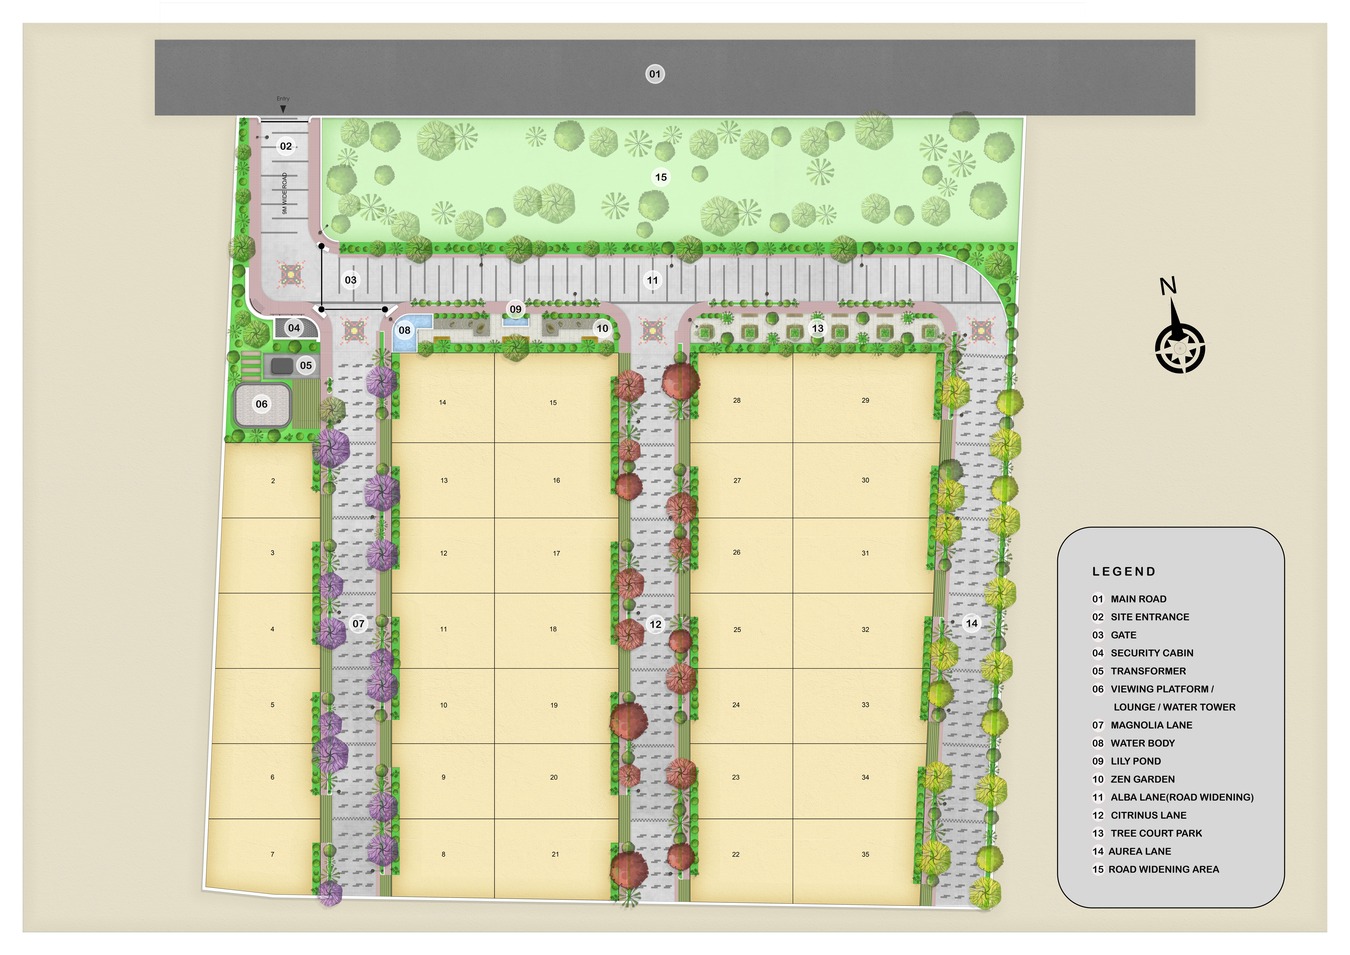
Task: Click the zen garden marker 10
Action: pyautogui.click(x=602, y=328)
